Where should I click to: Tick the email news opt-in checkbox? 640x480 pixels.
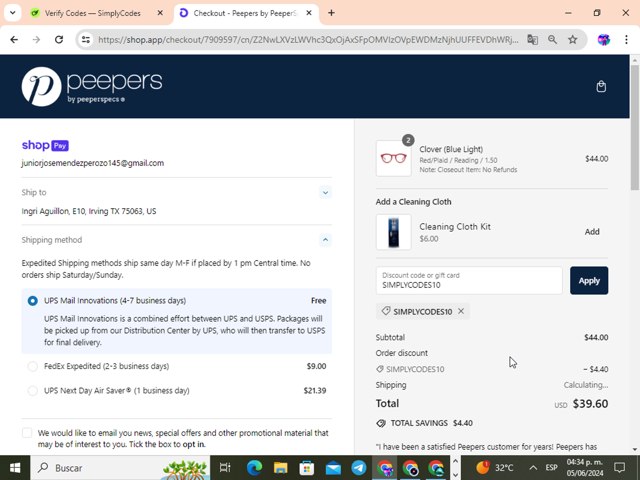[x=27, y=433]
